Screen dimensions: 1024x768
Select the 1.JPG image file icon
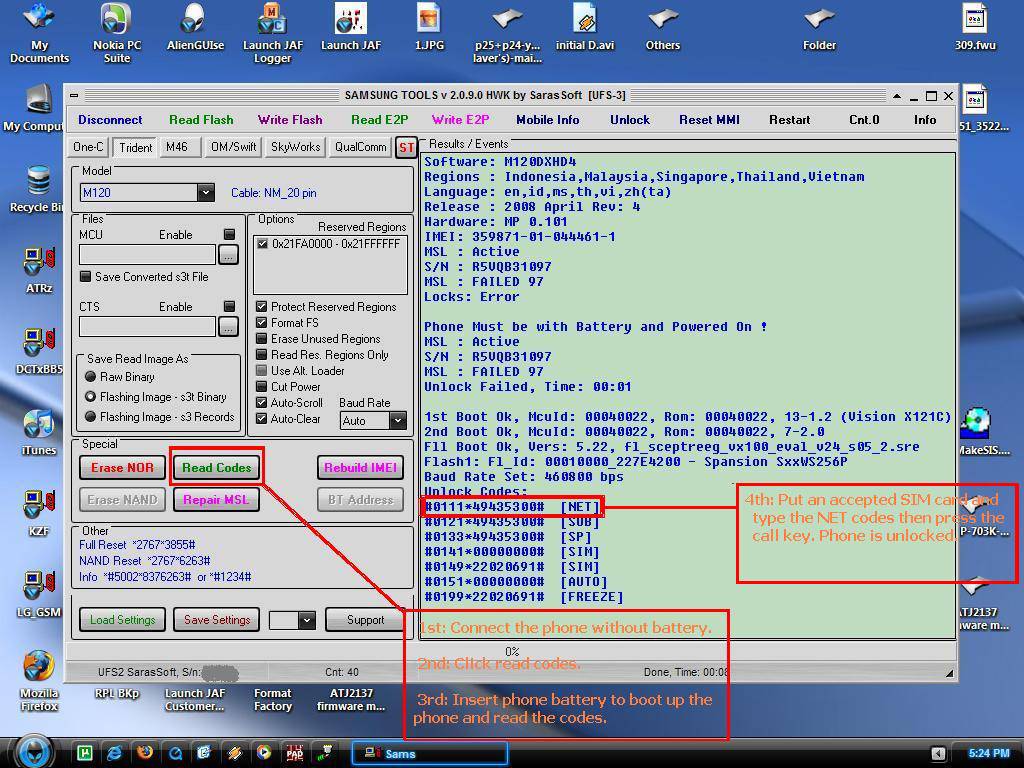[x=429, y=27]
